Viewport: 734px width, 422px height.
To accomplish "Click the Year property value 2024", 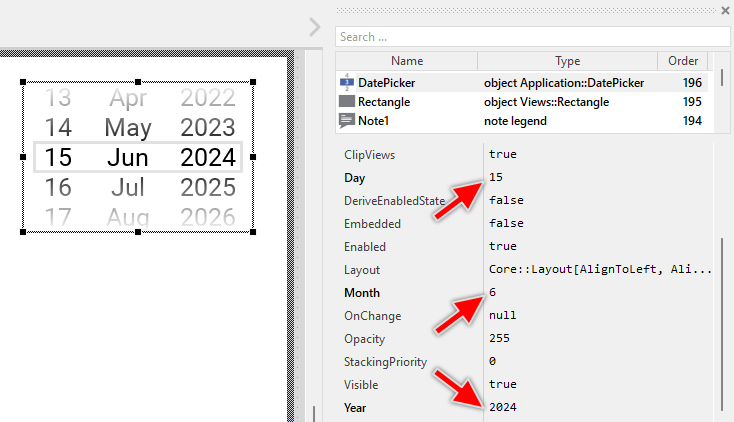I will (503, 407).
